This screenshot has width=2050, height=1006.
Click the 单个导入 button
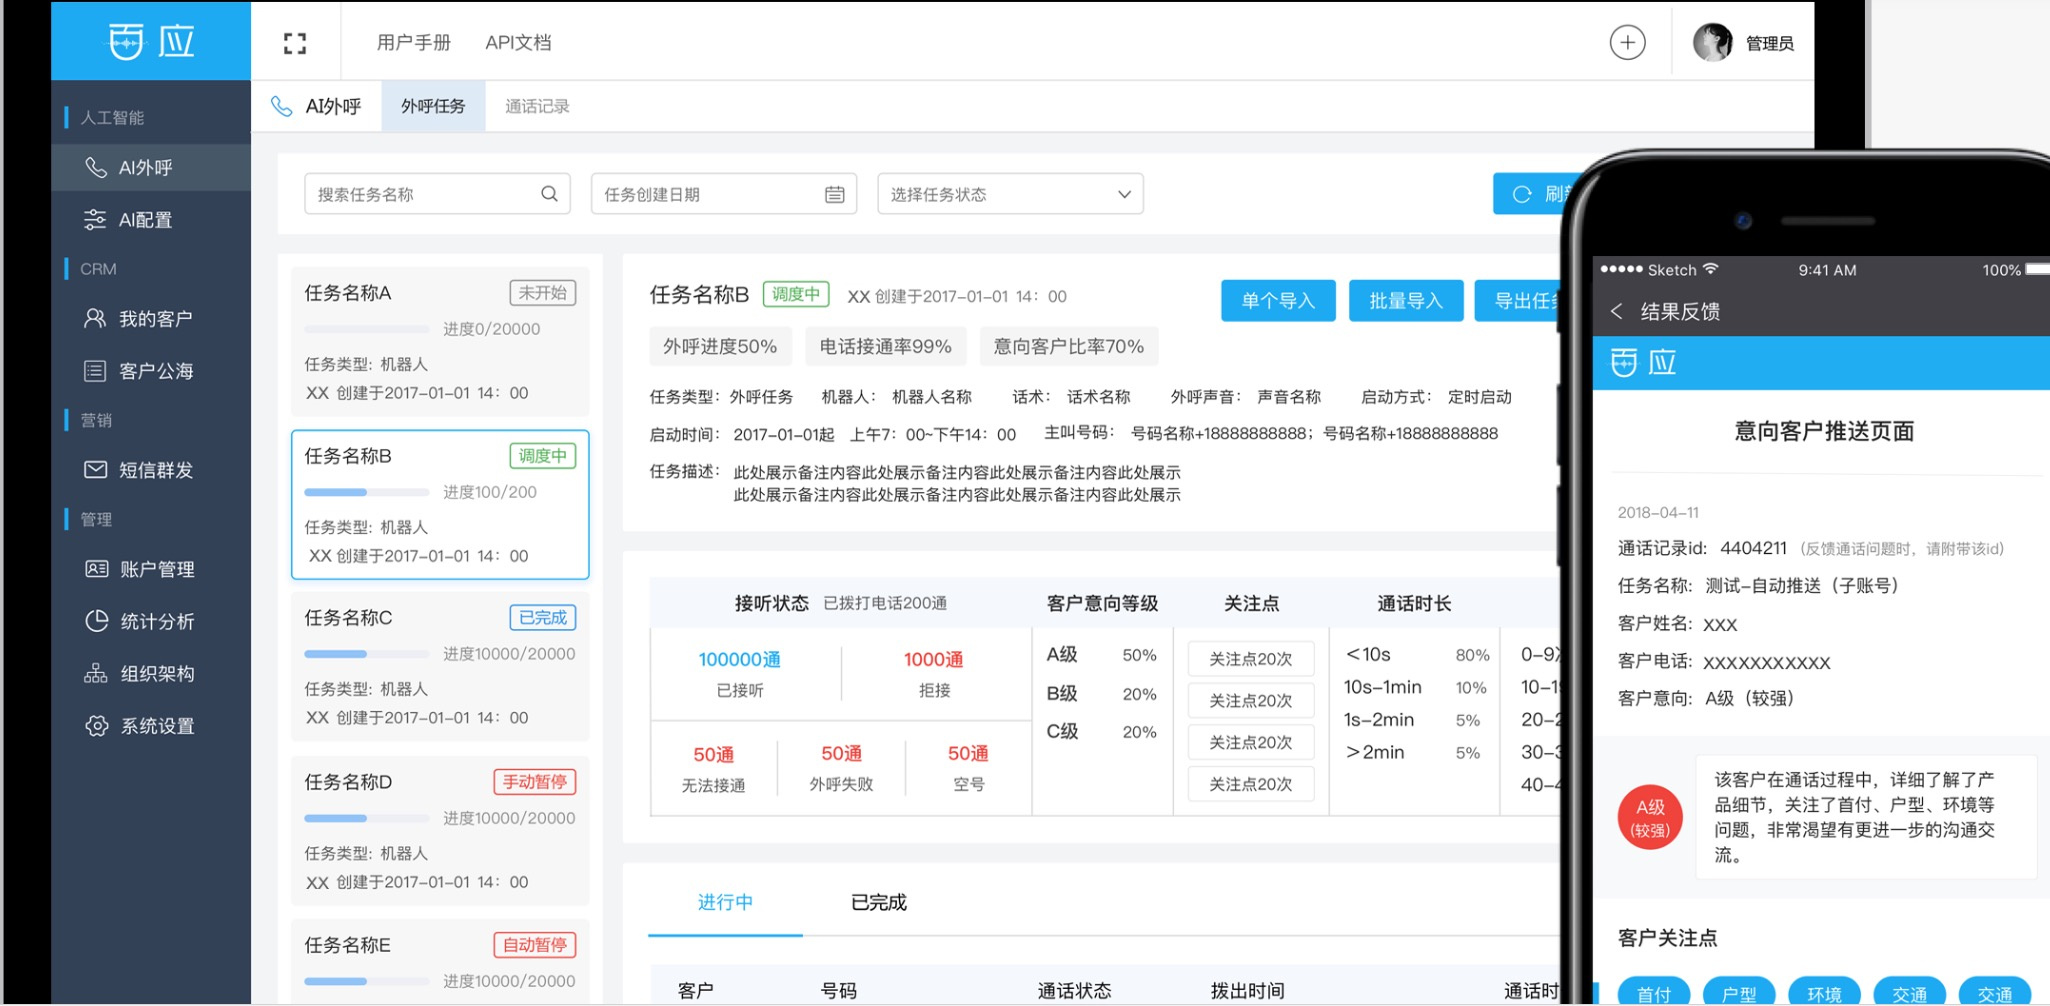1277,301
